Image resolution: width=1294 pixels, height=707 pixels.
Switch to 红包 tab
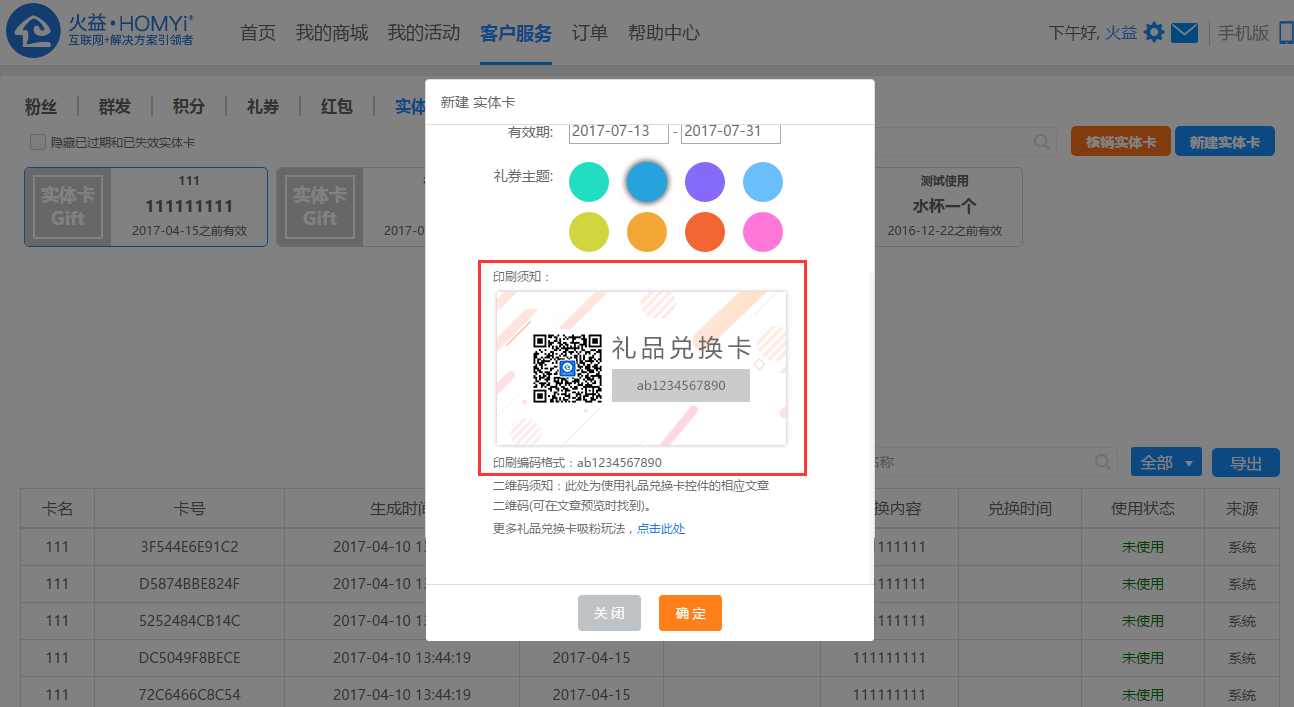337,107
